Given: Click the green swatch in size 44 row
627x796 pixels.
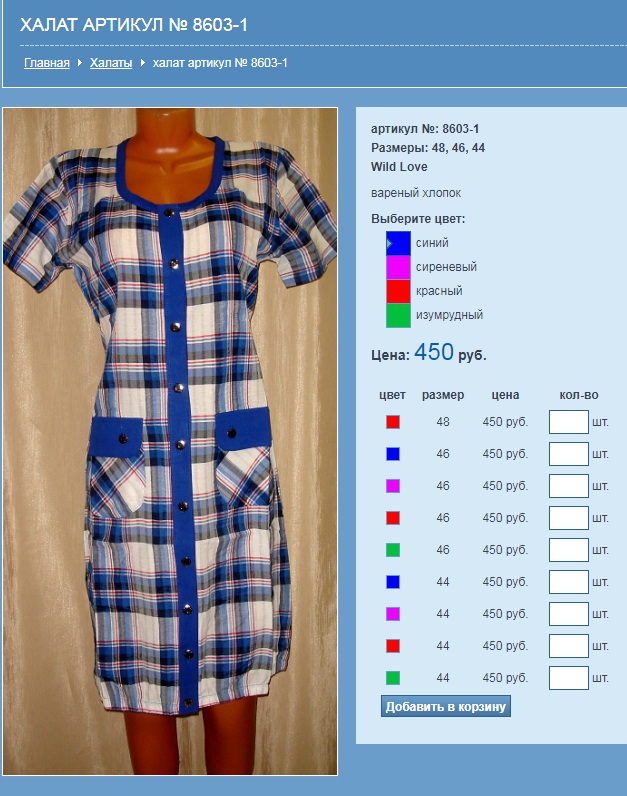Looking at the screenshot, I should pyautogui.click(x=393, y=678).
